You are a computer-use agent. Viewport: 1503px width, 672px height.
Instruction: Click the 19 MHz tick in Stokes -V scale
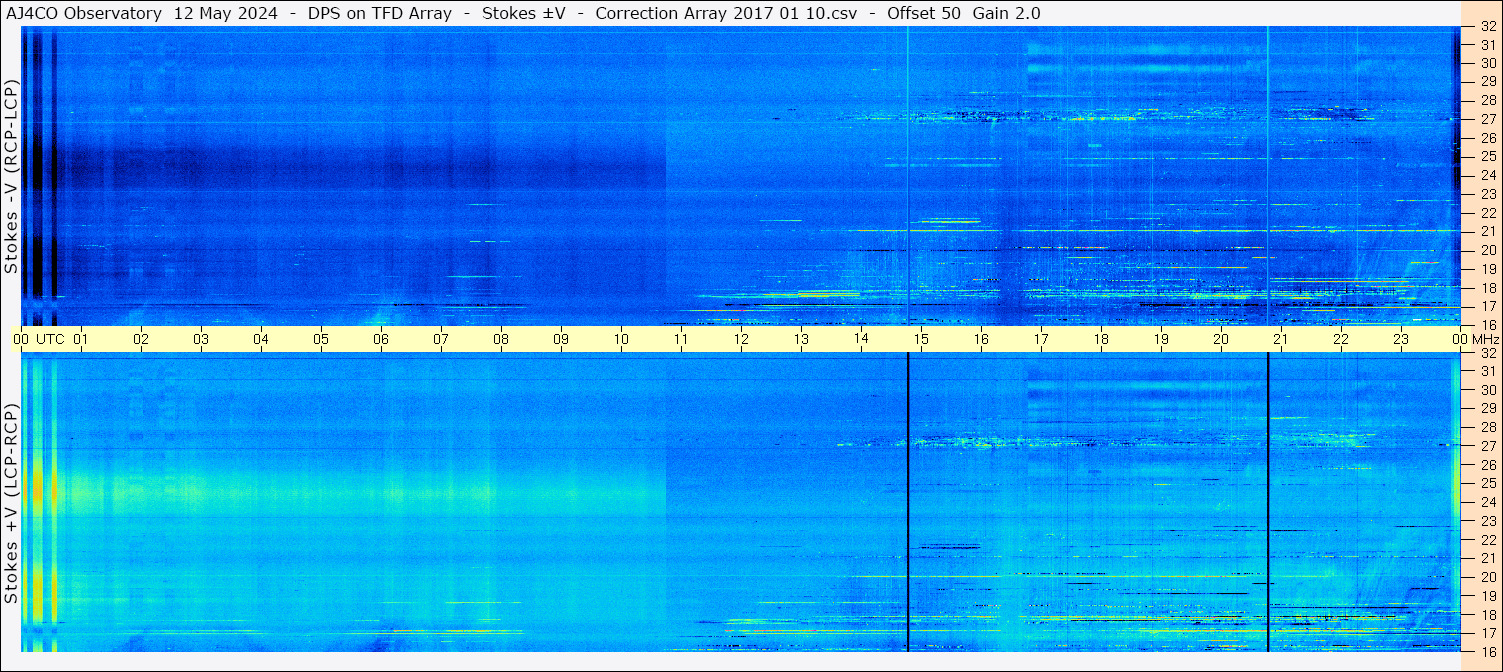[x=1488, y=269]
